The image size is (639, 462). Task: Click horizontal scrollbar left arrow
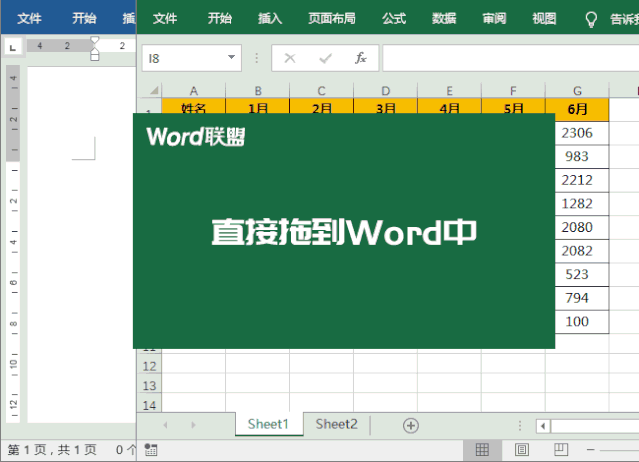pyautogui.click(x=543, y=425)
